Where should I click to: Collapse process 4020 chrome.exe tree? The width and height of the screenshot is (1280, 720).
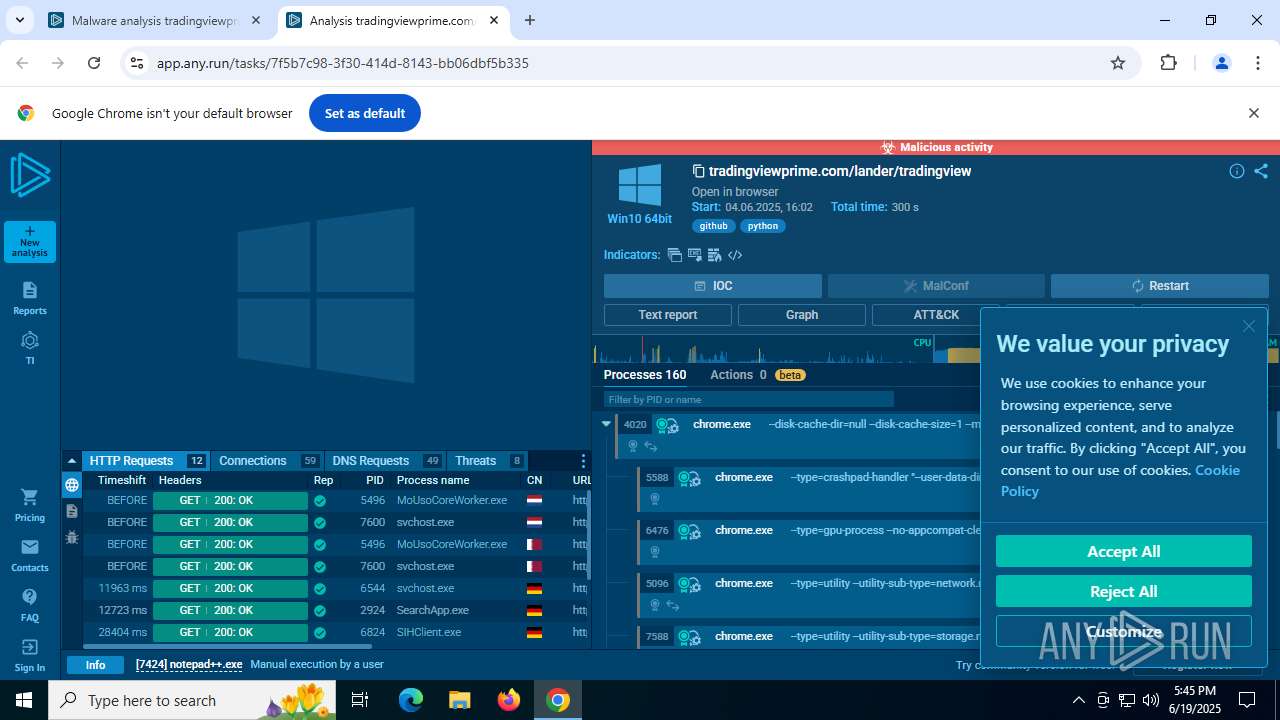[x=606, y=424]
